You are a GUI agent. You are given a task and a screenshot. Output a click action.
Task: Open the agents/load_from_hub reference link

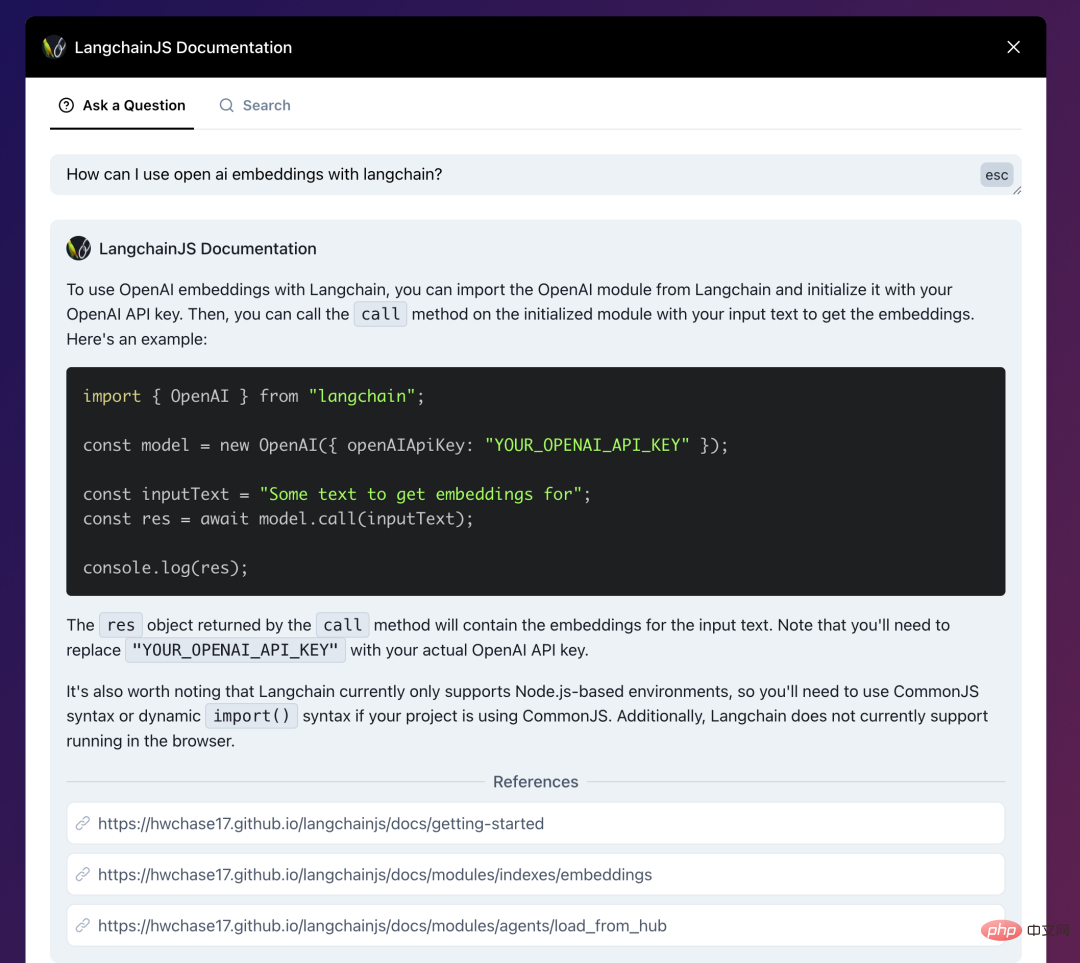(x=382, y=926)
